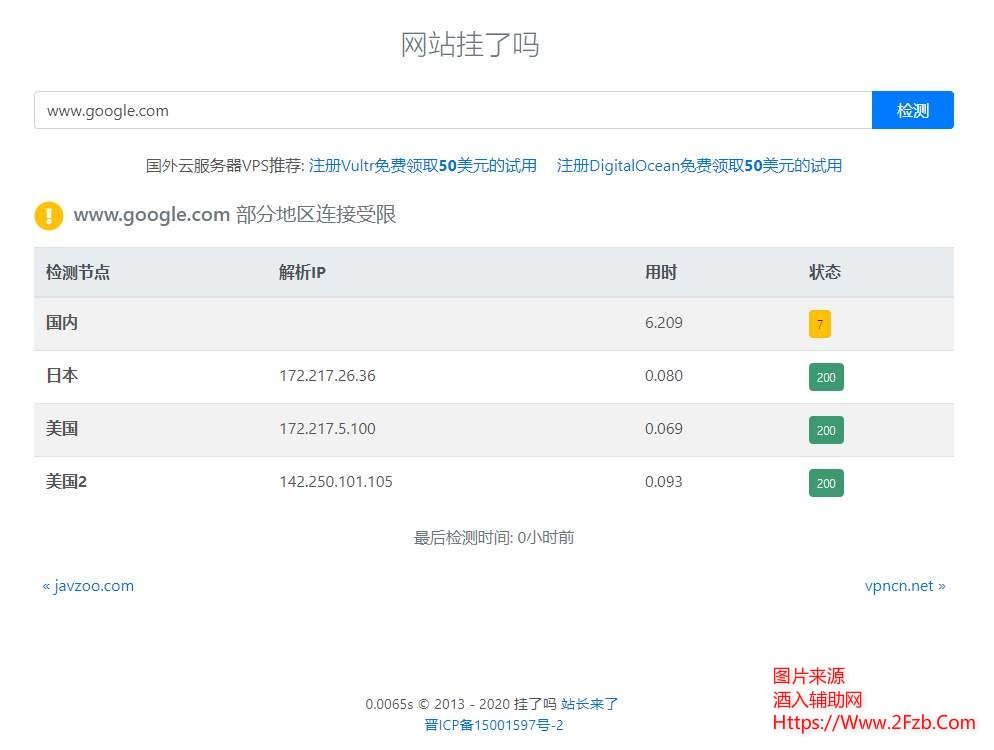Click the 网站挂了吗 page title
Image resolution: width=994 pixels, height=750 pixels.
[x=470, y=45]
